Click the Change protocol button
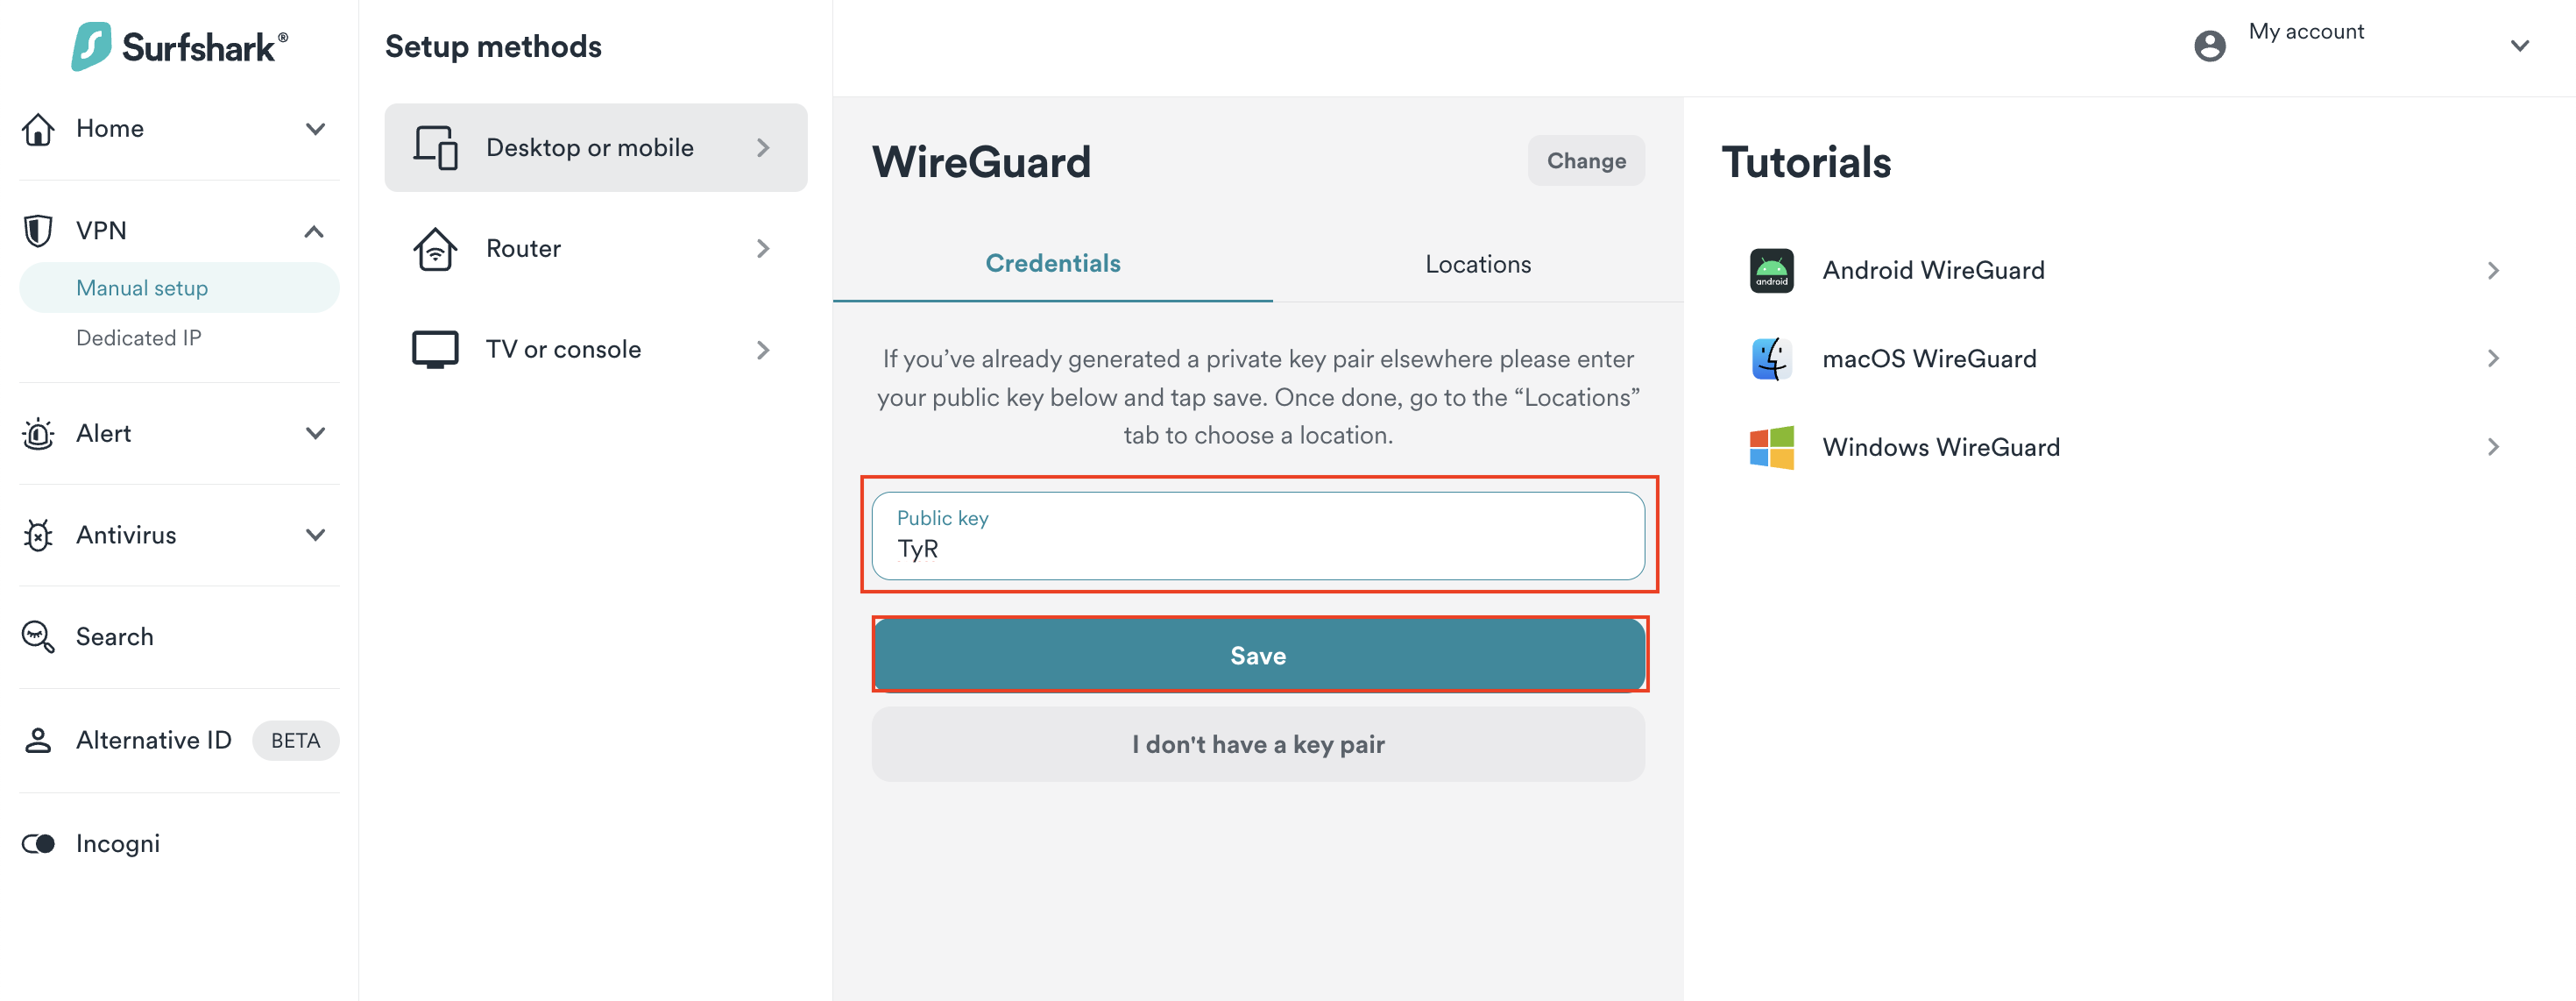This screenshot has width=2576, height=1001. 1585,161
